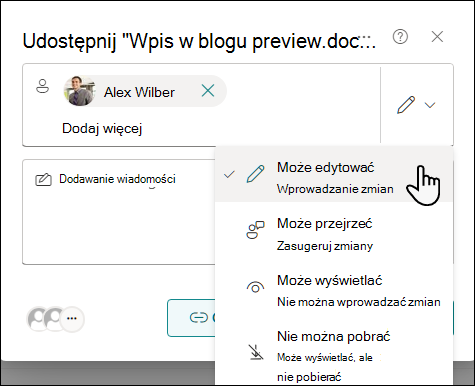Click the eye icon beside Może wyświetlać
475x386 pixels.
(255, 287)
